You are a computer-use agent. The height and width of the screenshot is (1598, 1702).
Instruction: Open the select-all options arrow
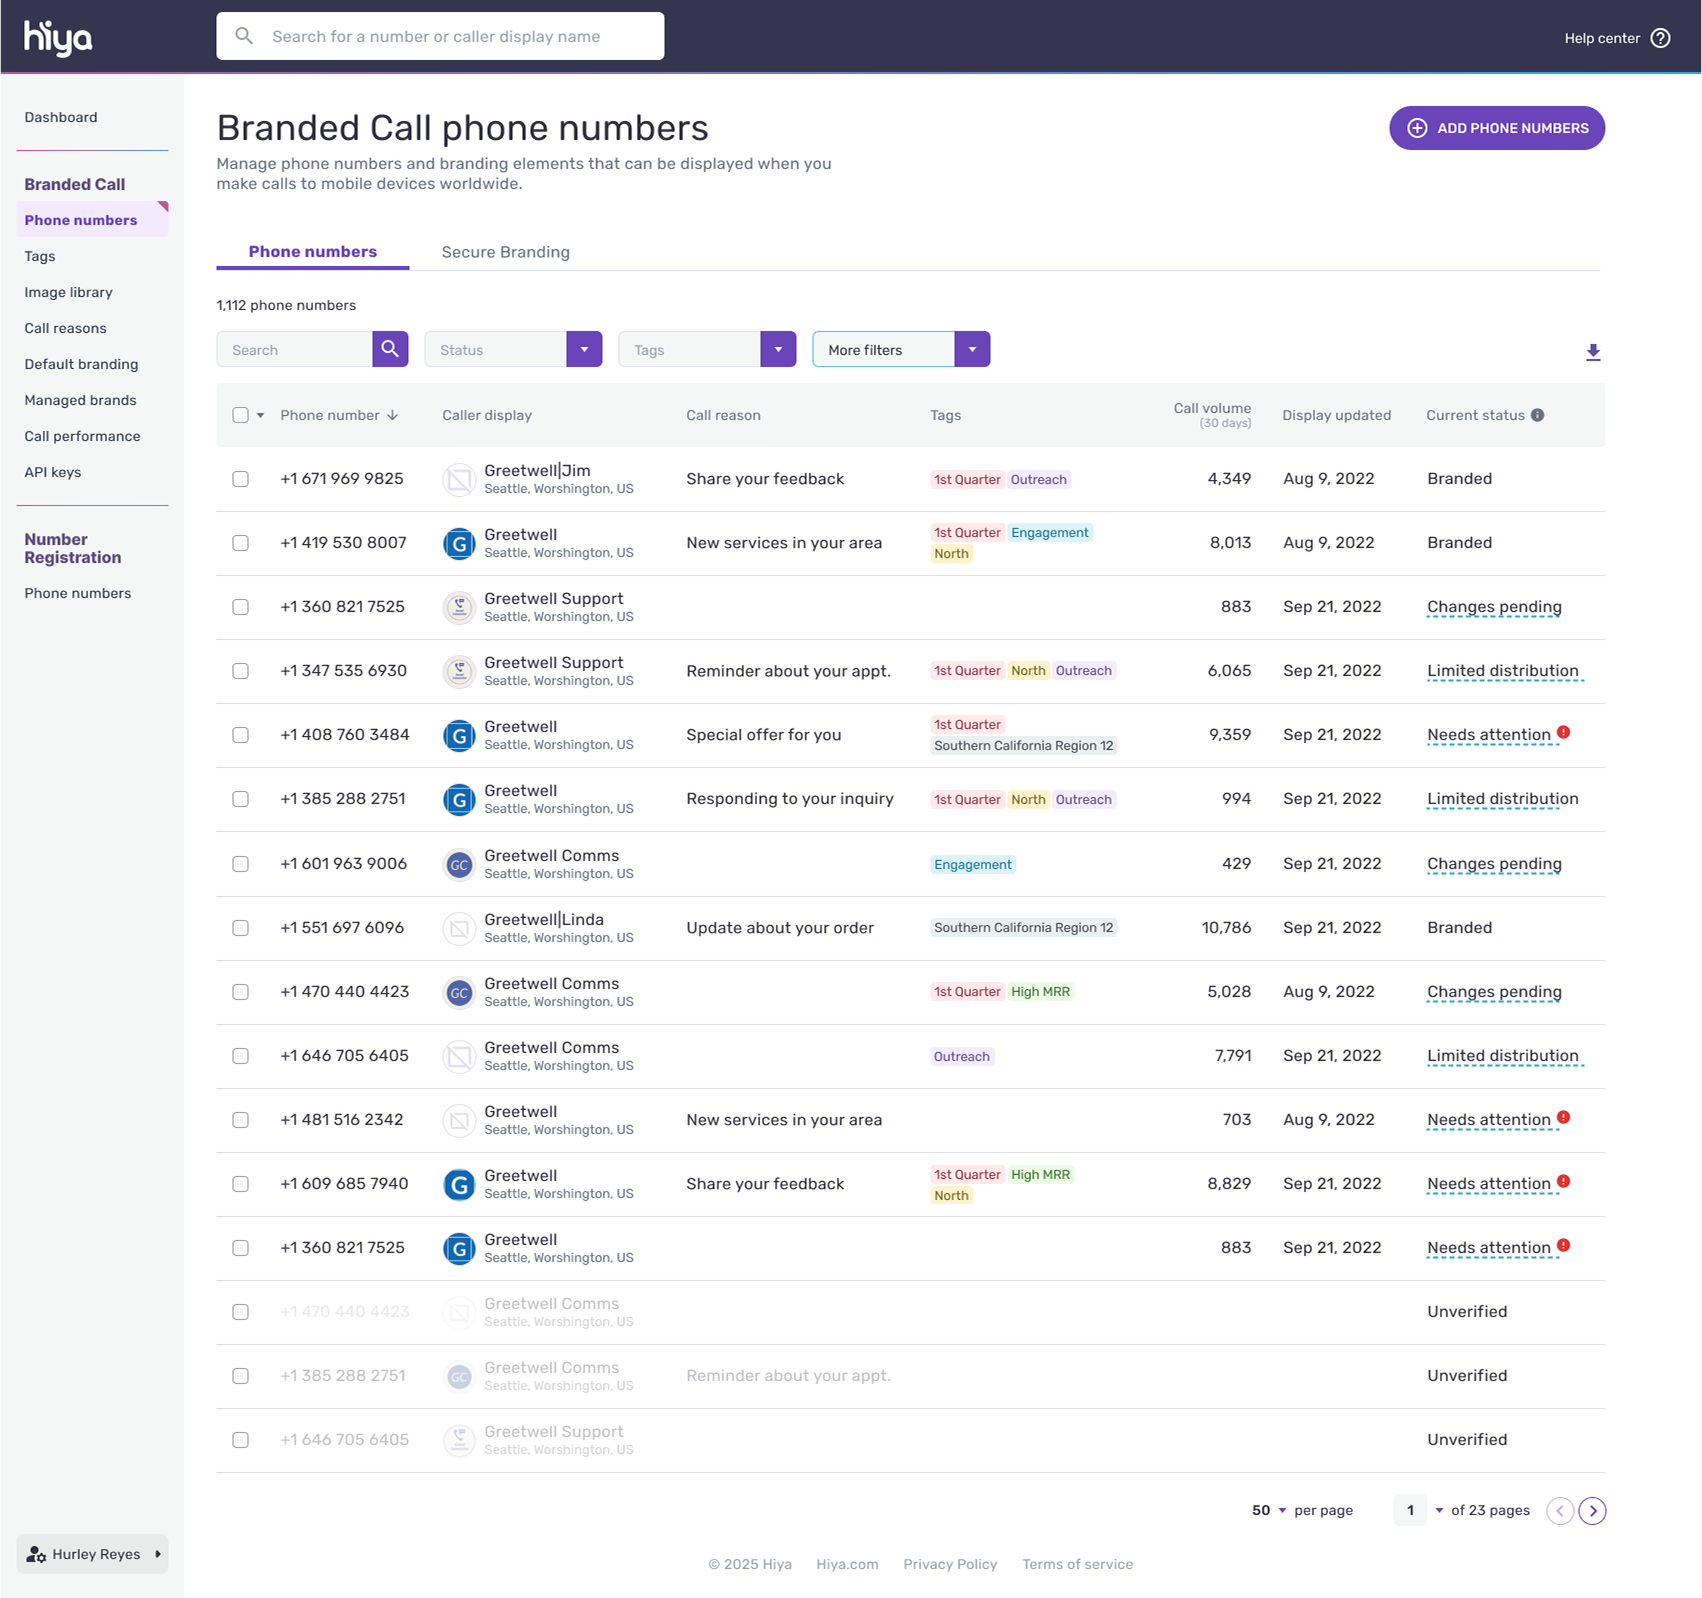coord(261,415)
